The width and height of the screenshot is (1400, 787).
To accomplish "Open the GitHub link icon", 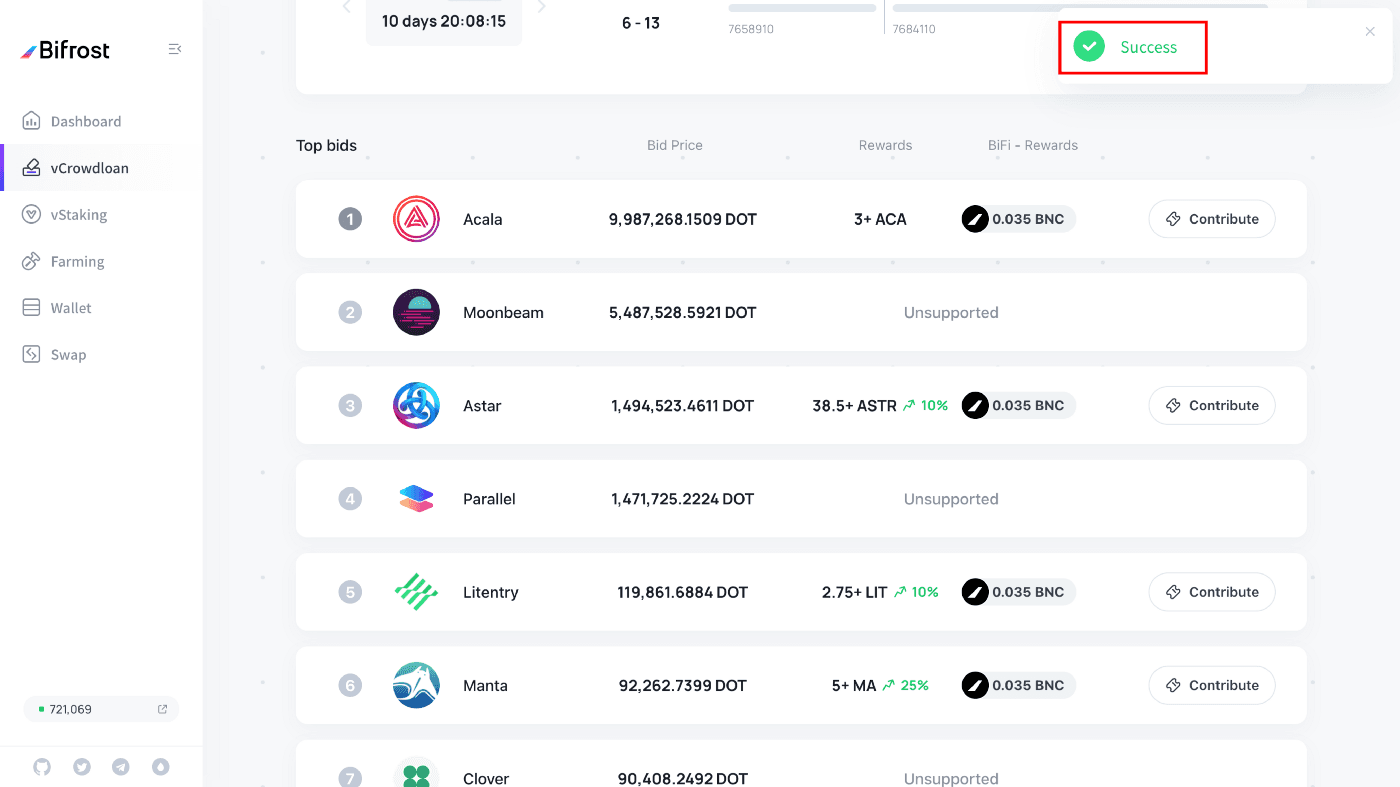I will coord(42,767).
